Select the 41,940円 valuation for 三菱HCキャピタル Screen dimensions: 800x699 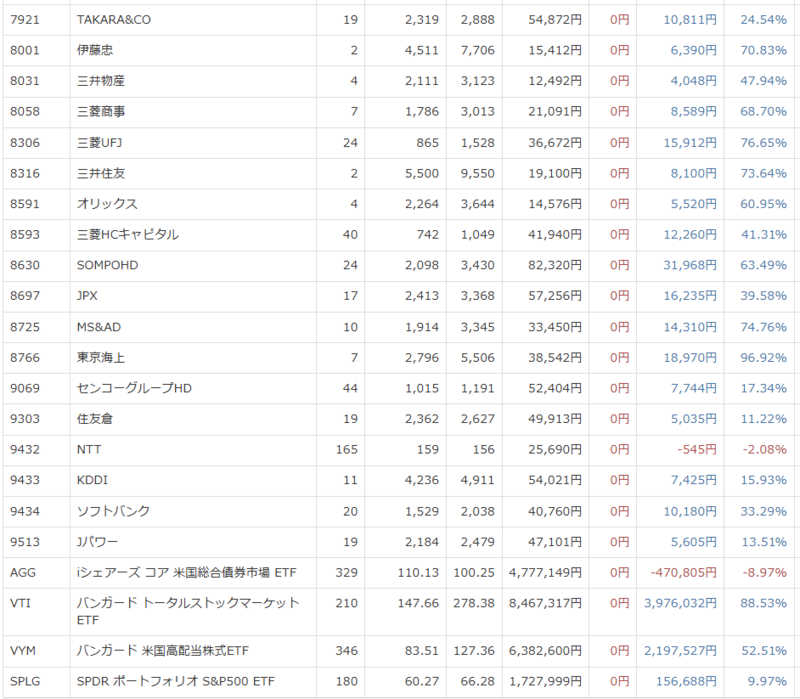(x=555, y=235)
